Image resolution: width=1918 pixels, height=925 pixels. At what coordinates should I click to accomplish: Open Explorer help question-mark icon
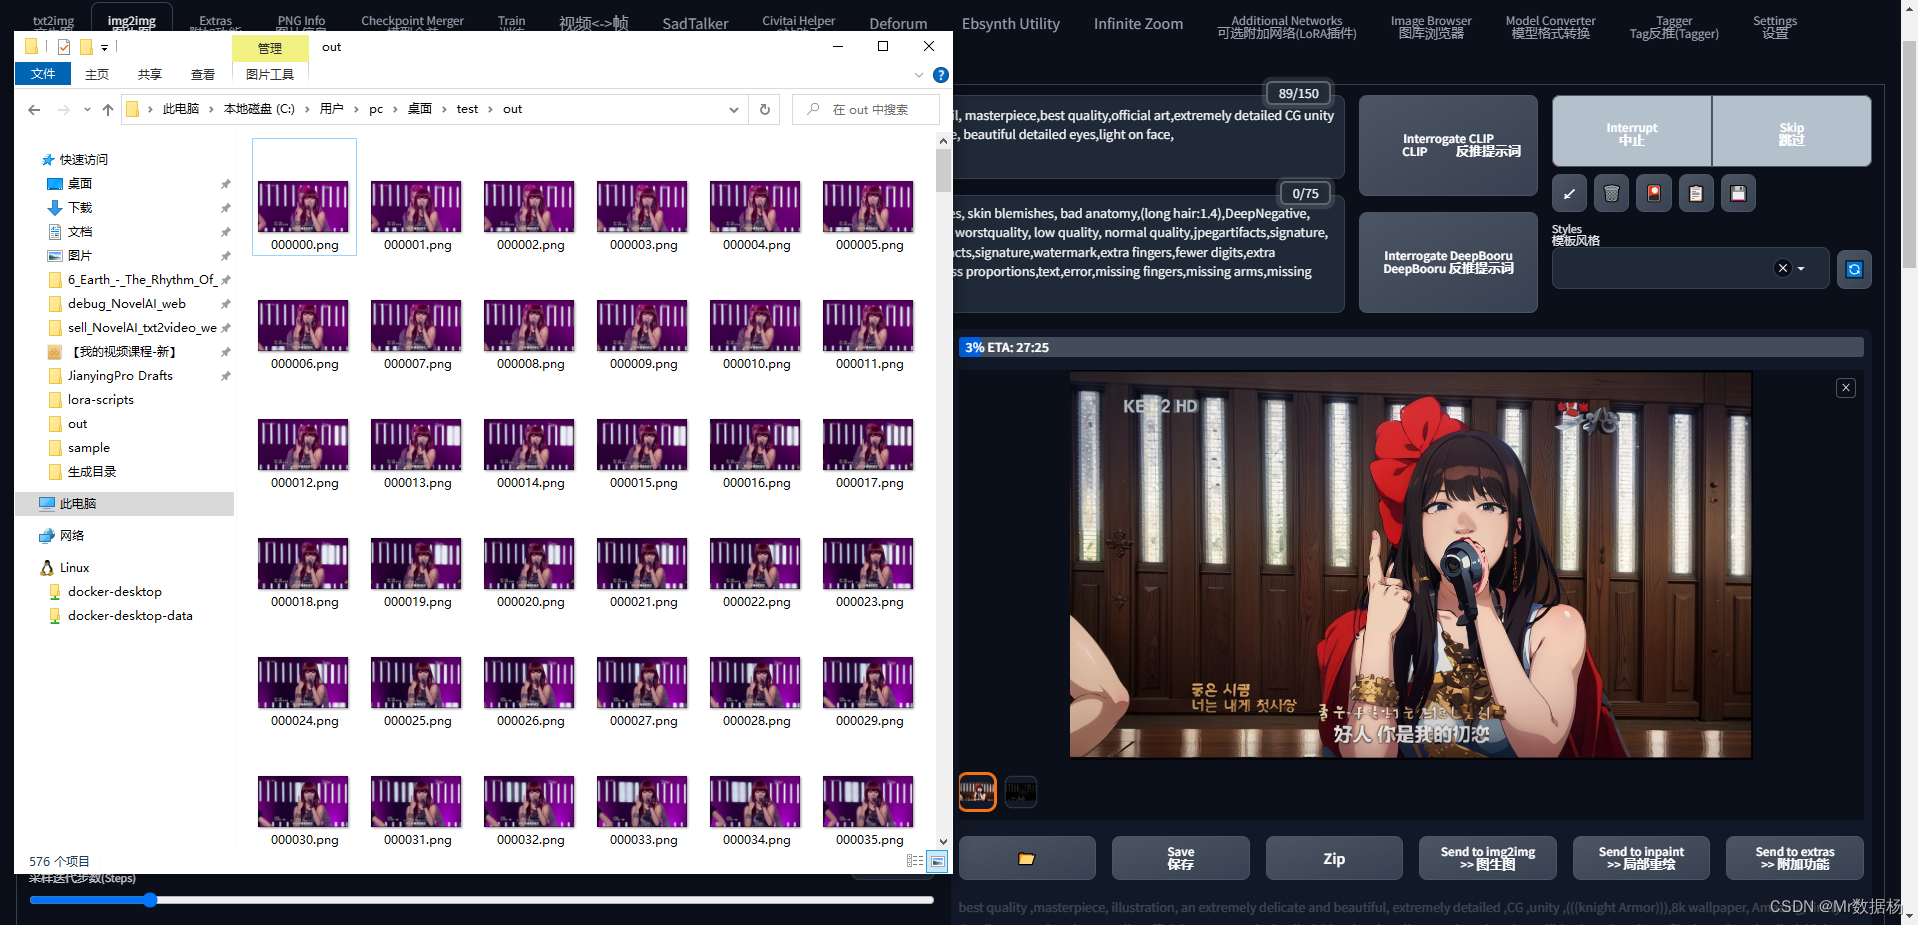[940, 75]
